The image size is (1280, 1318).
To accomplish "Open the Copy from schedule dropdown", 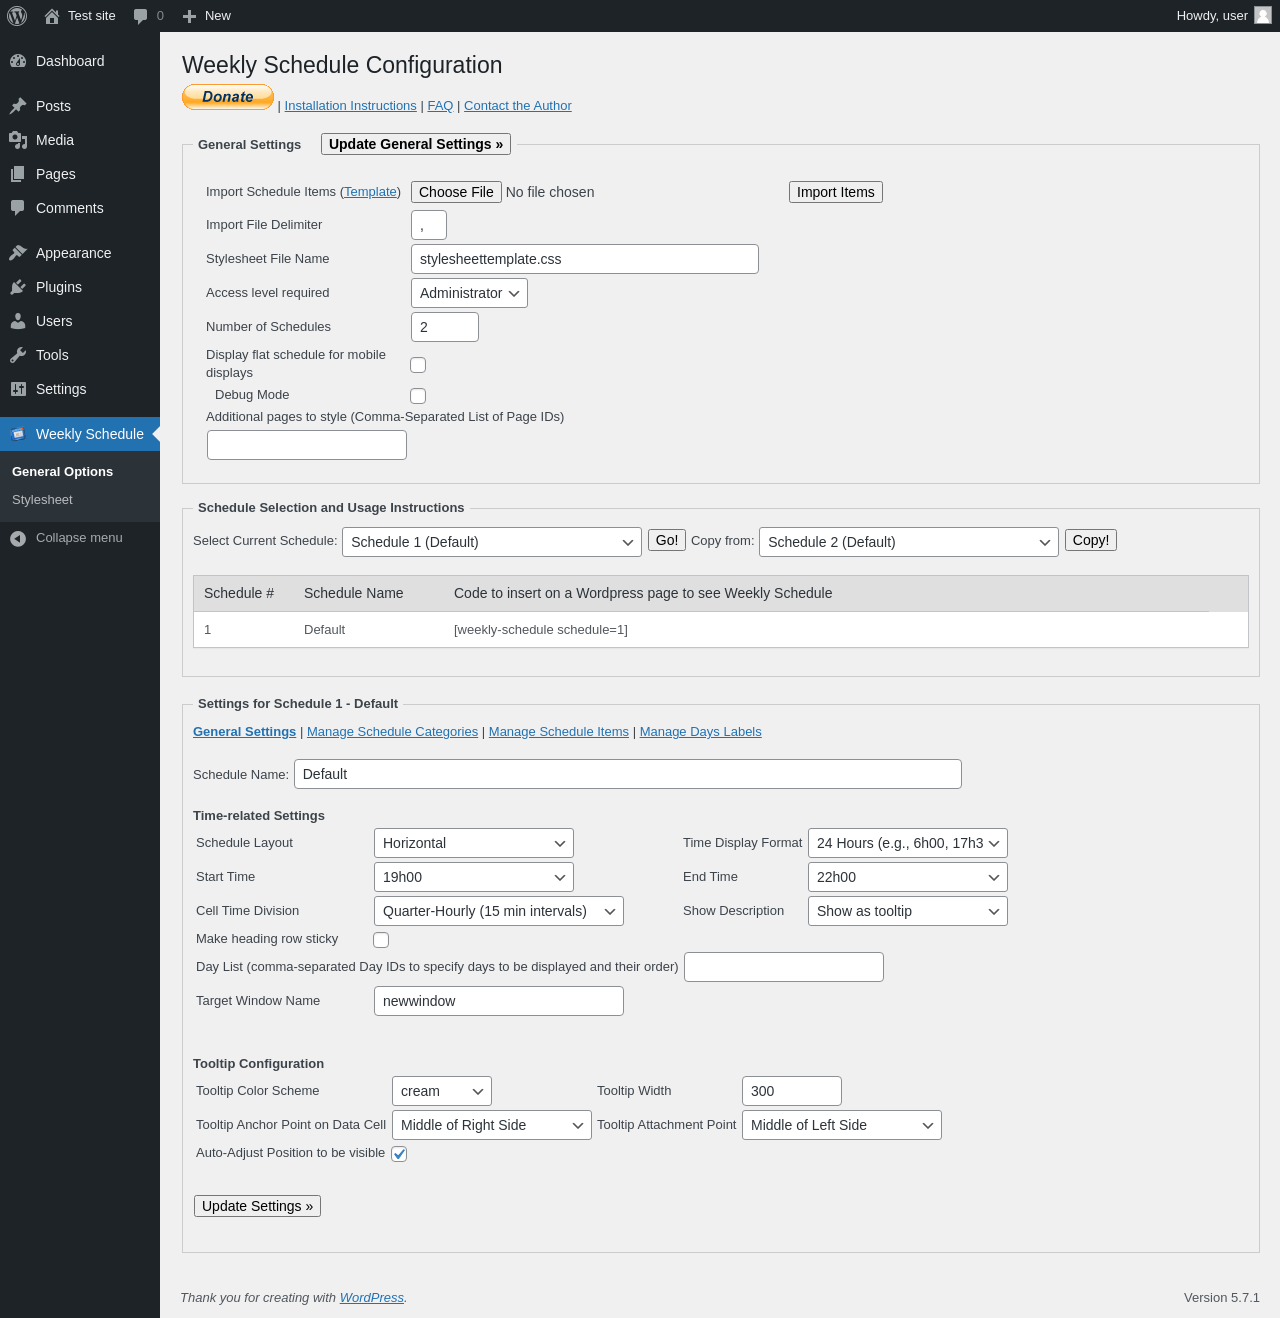I will pyautogui.click(x=909, y=542).
